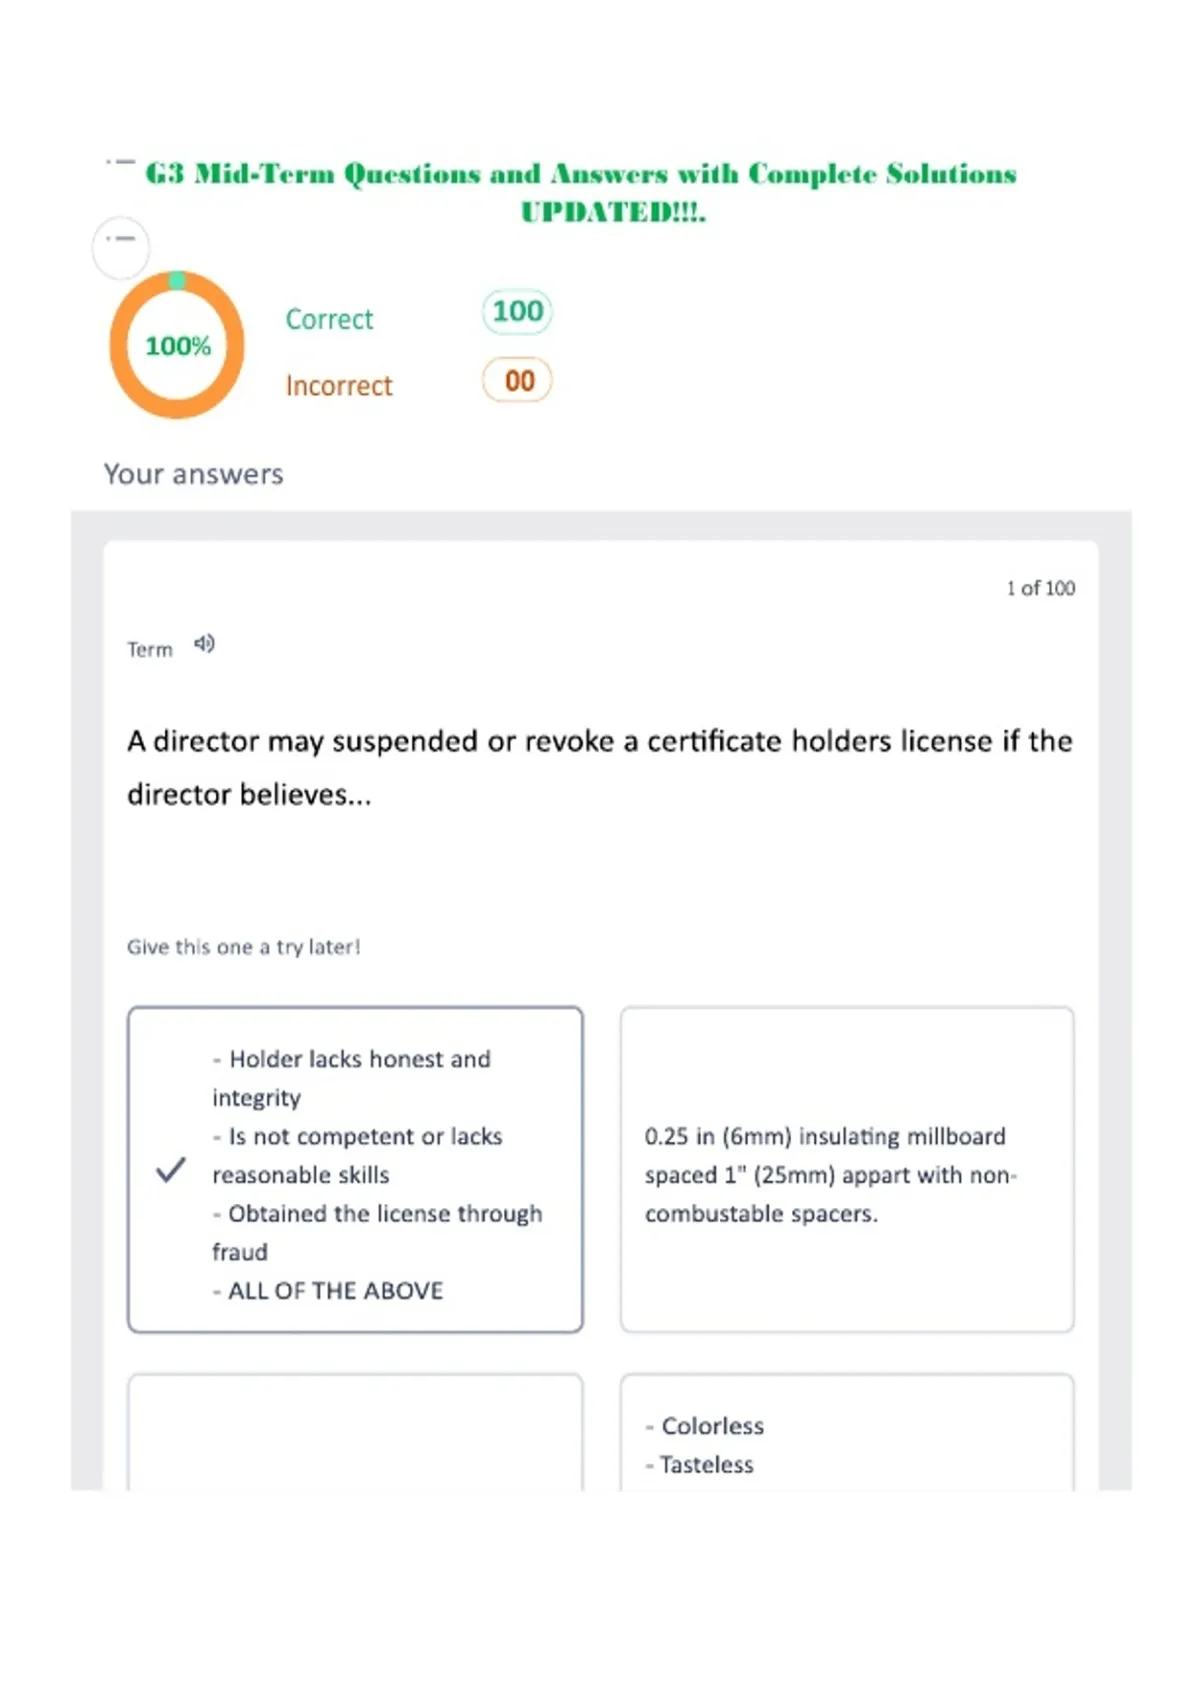Click "Give this one a try later!" text
Screen dimensions: 1200x1700
coord(243,947)
